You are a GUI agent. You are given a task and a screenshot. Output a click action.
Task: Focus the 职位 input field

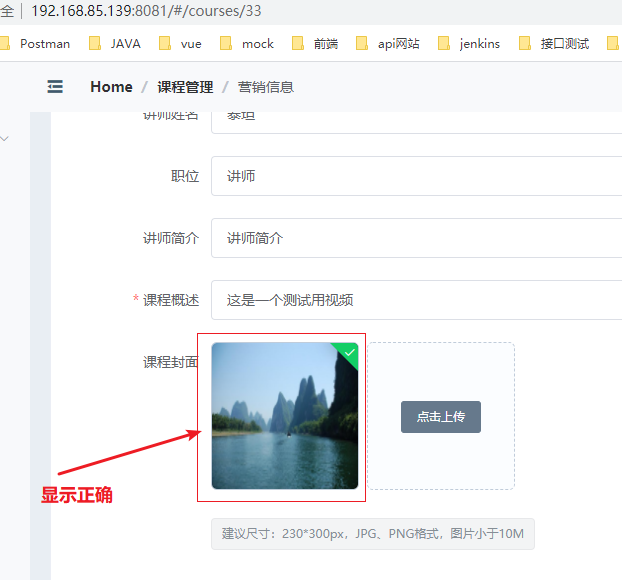click(x=417, y=176)
